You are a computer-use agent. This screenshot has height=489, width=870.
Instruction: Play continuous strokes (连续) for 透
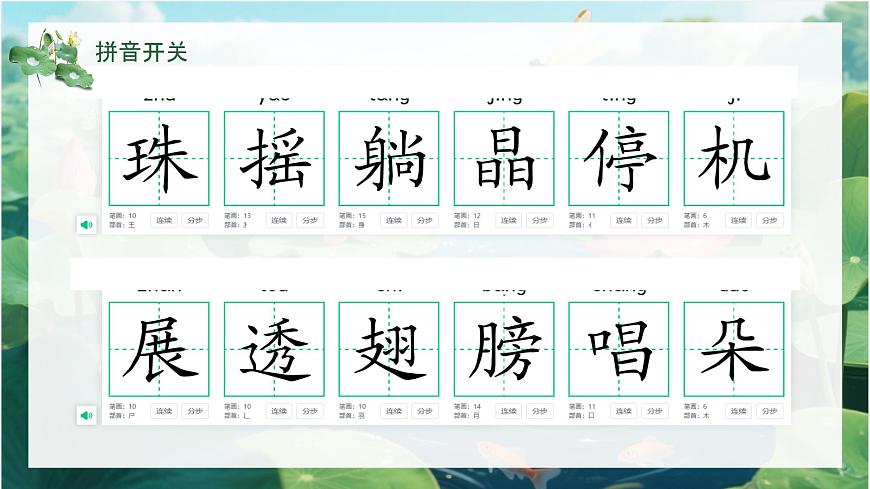pyautogui.click(x=279, y=411)
